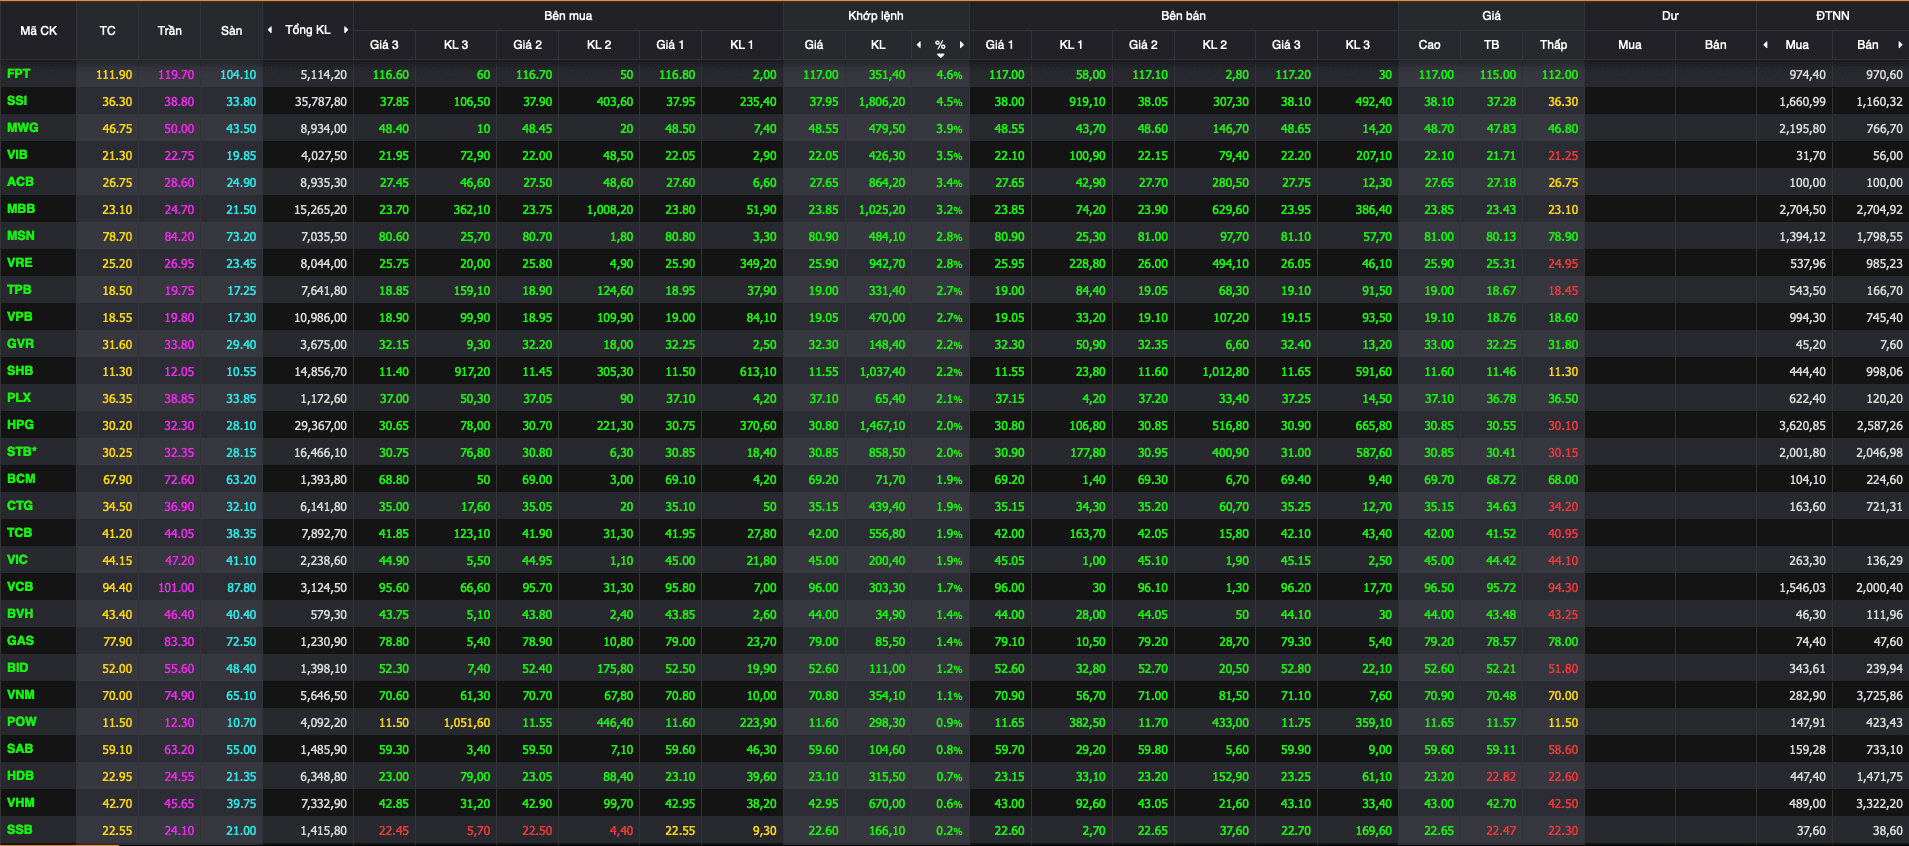
Task: Click the descending sort indicator under %
Action: (x=940, y=56)
